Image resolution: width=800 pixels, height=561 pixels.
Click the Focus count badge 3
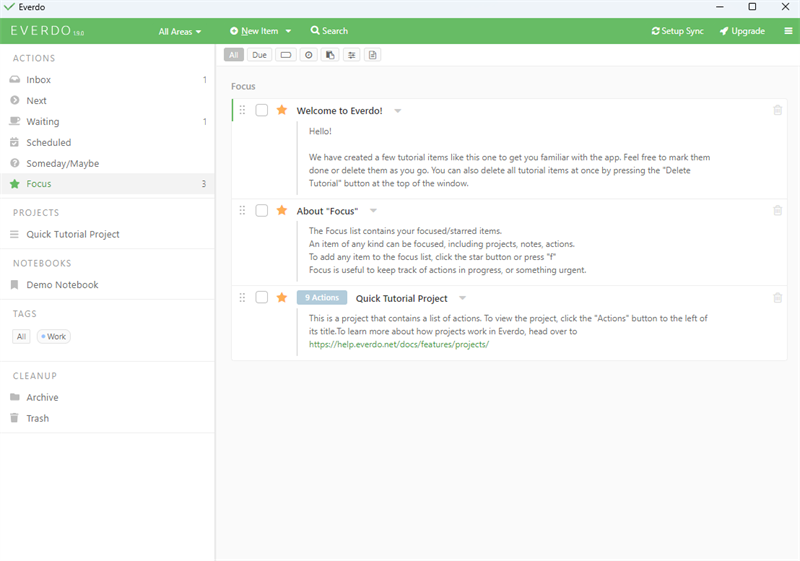pyautogui.click(x=204, y=184)
